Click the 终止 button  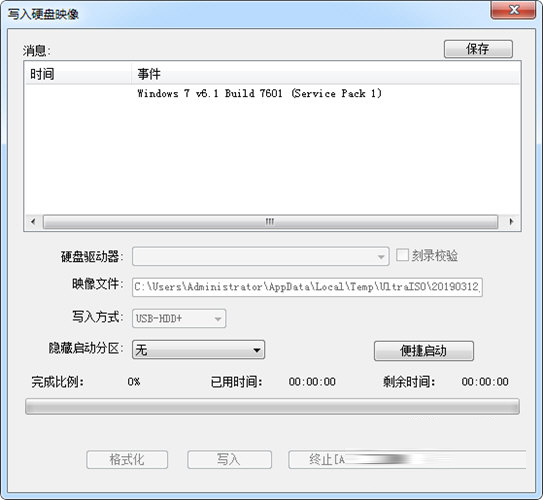point(407,459)
